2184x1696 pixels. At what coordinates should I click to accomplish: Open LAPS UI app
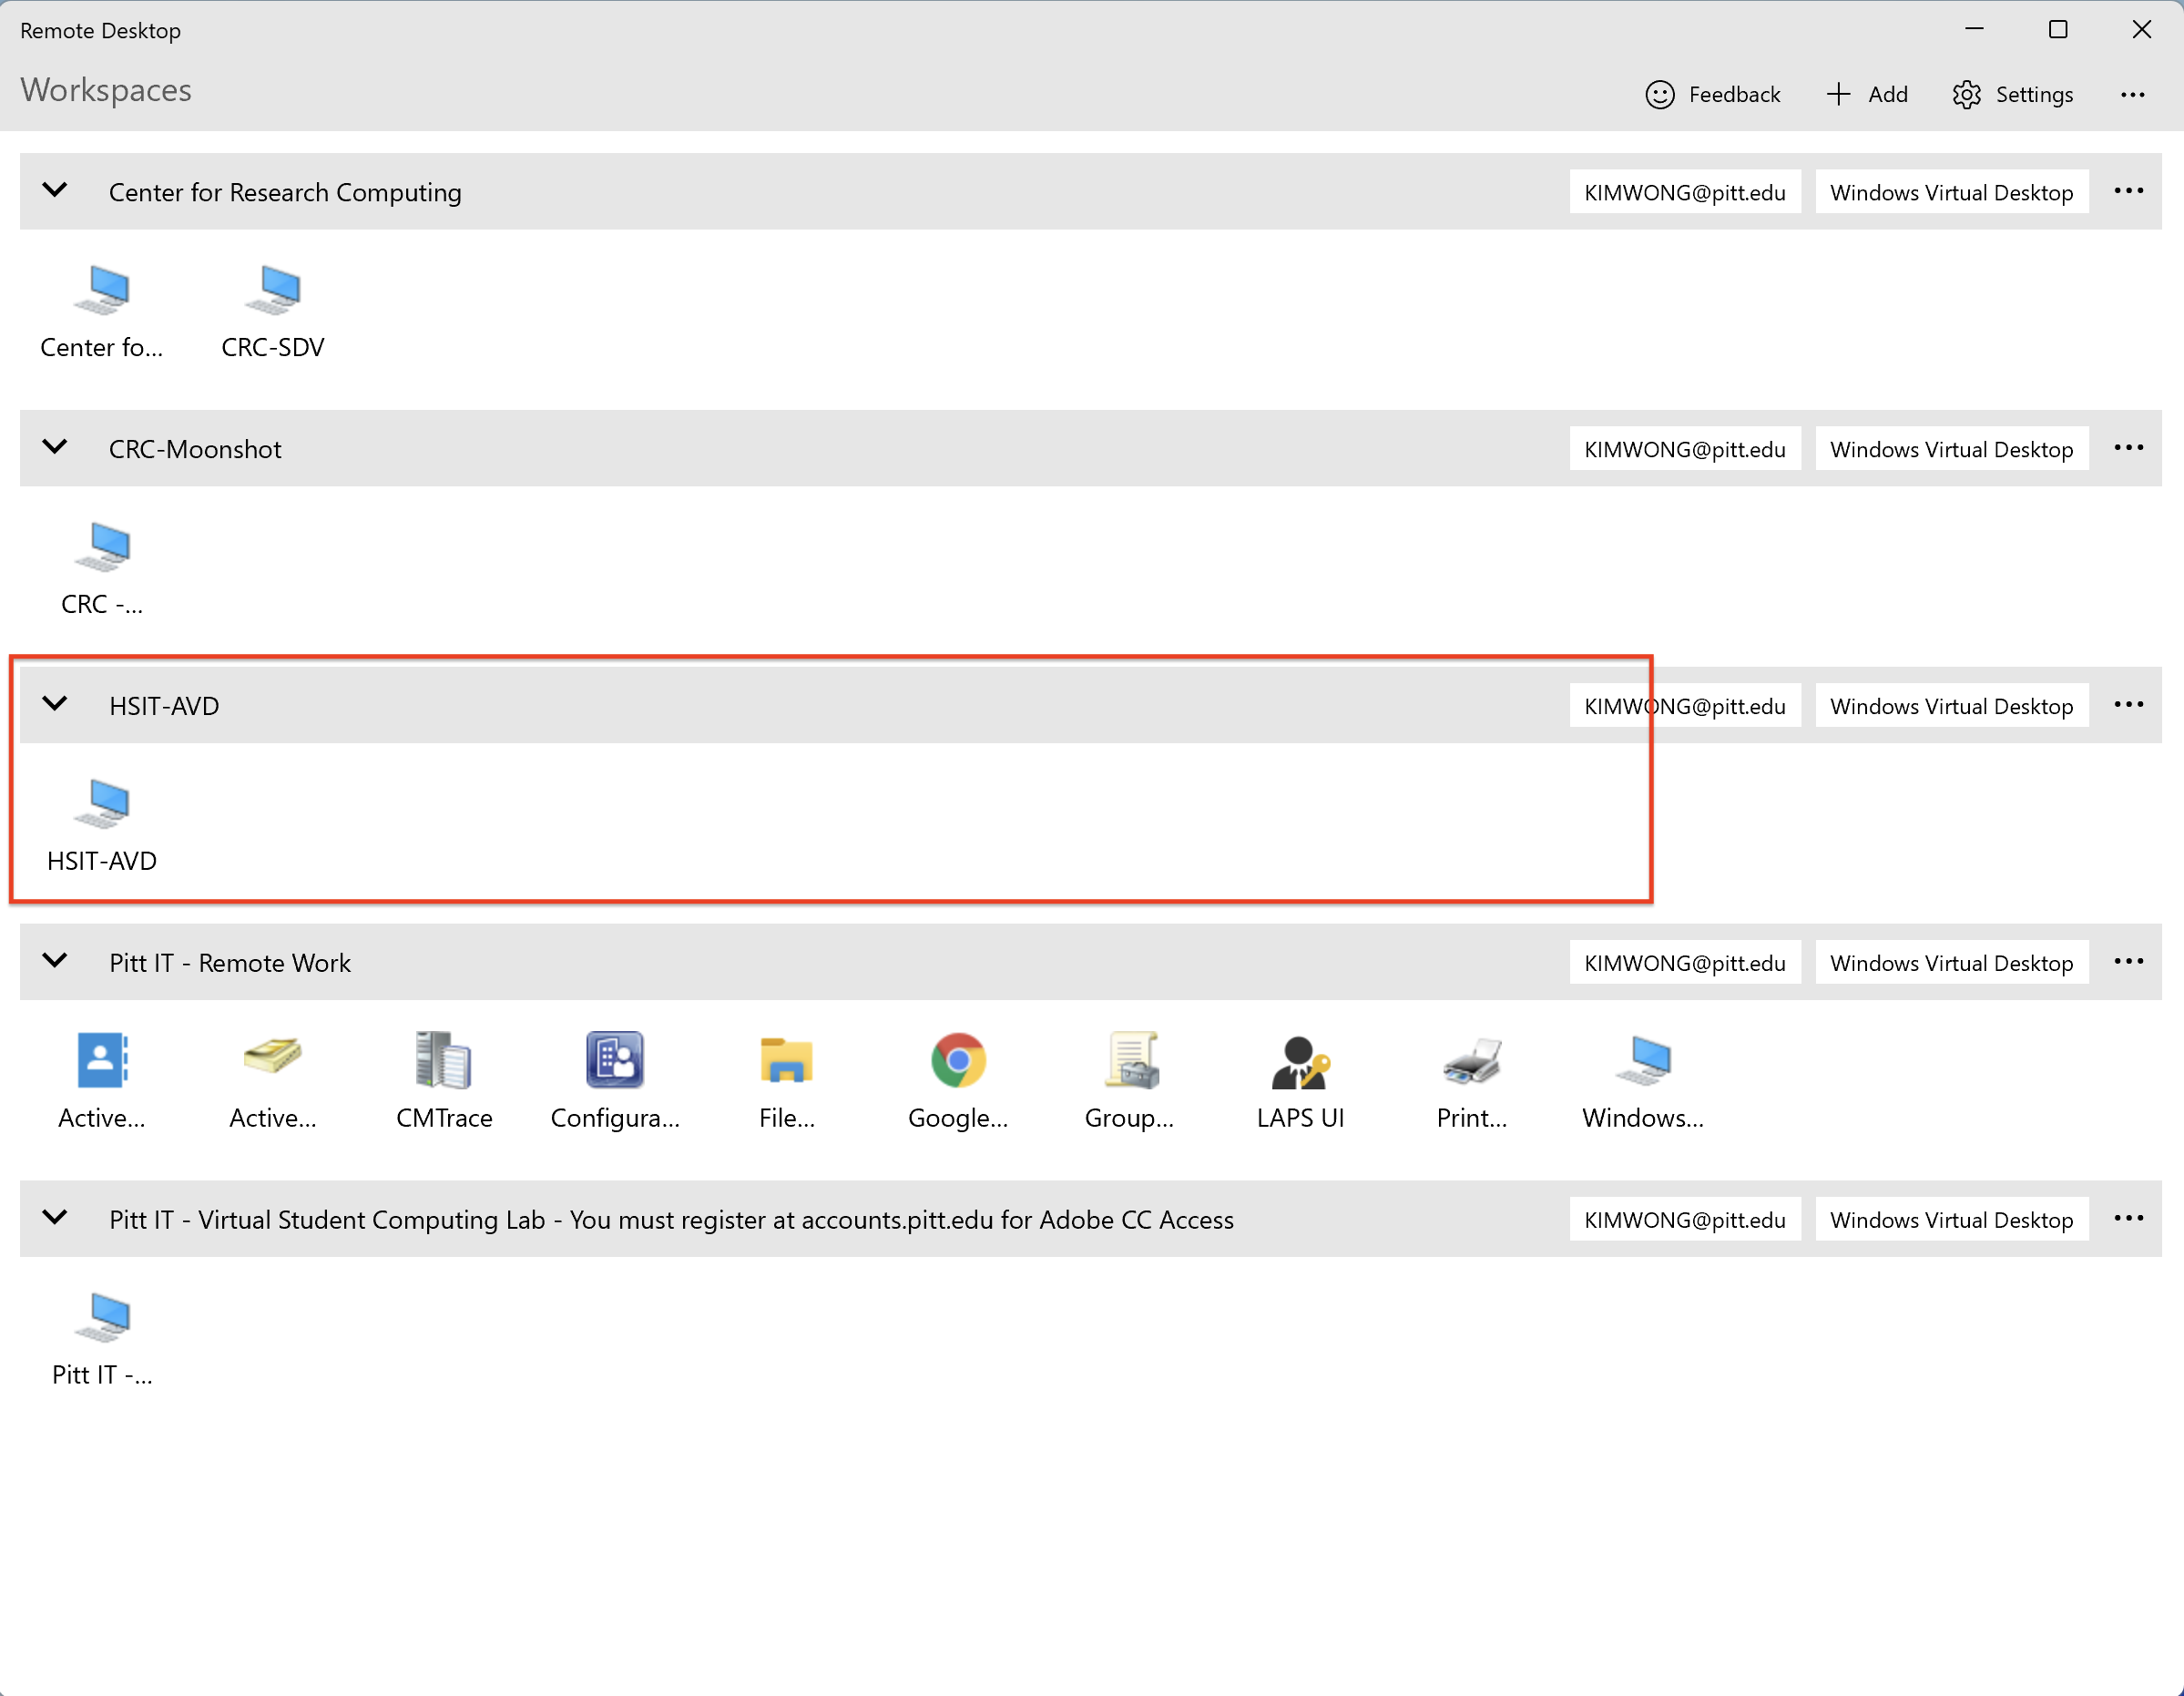click(x=1300, y=1082)
